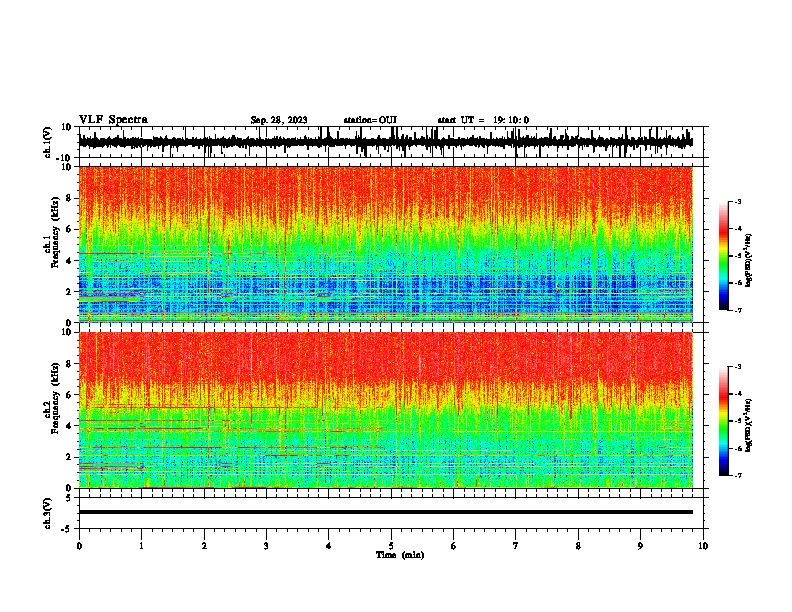The height and width of the screenshot is (612, 792).
Task: Click the time axis tick label "10"
Action: (x=703, y=546)
